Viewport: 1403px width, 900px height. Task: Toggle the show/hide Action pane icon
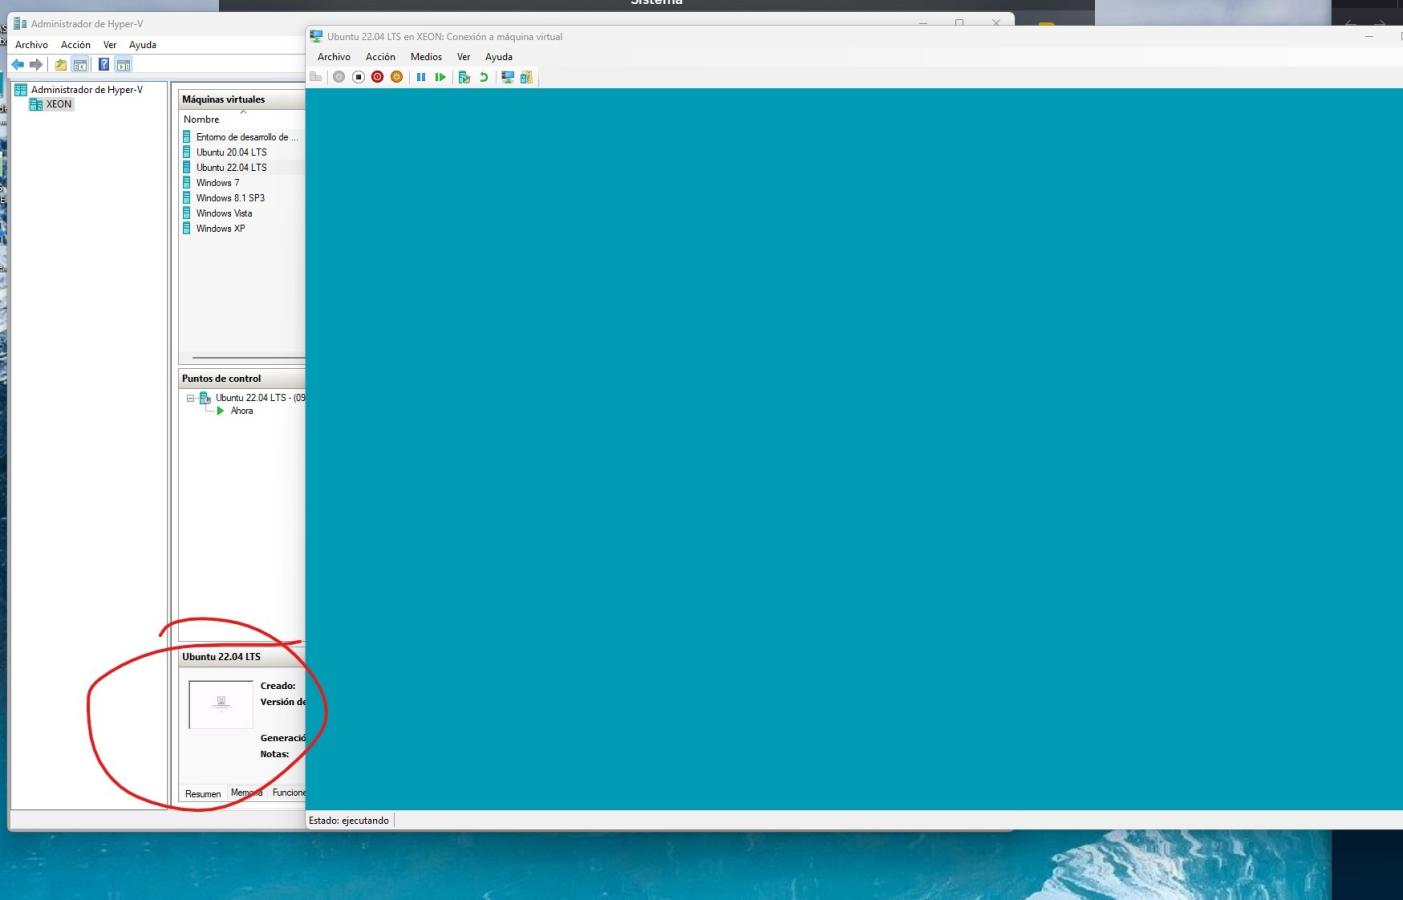click(x=123, y=65)
